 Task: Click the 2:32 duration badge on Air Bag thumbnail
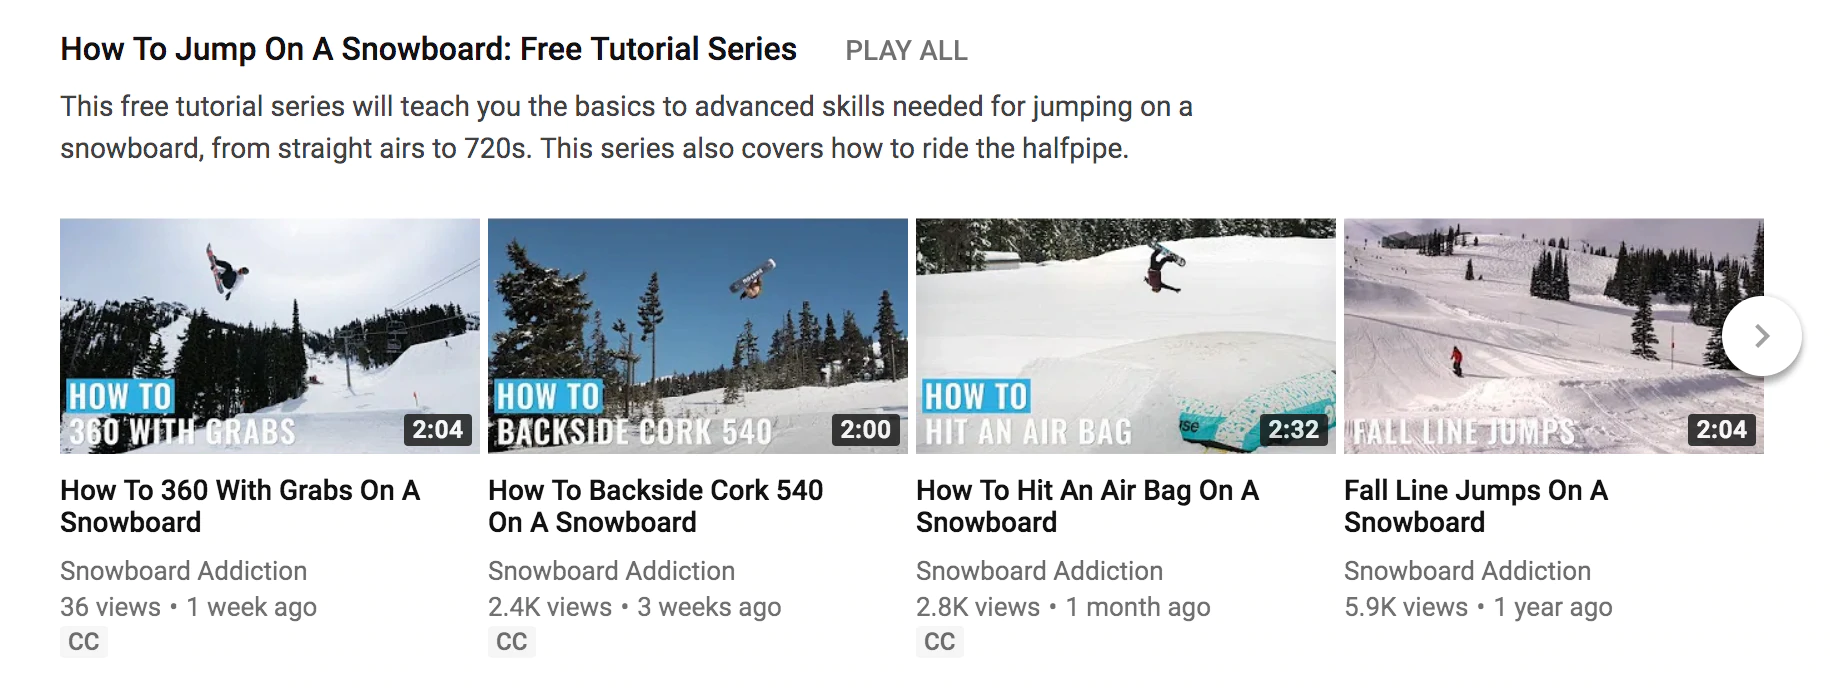click(x=1293, y=430)
